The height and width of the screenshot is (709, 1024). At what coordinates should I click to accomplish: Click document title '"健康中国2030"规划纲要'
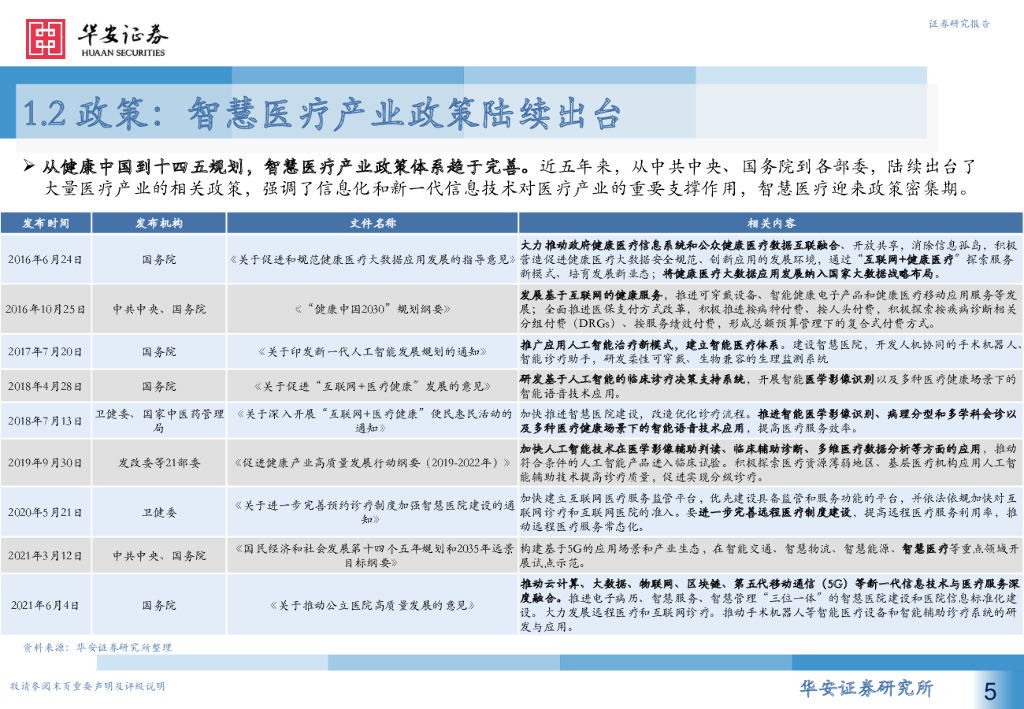372,309
